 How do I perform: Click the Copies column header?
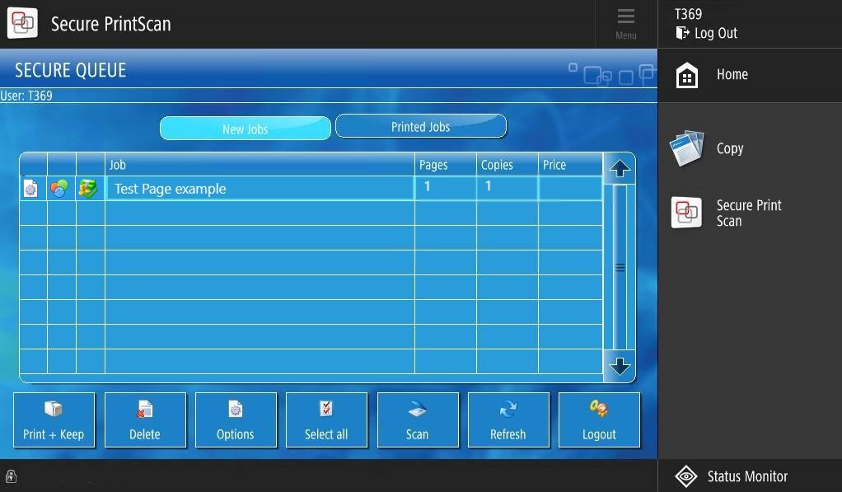[x=507, y=165]
